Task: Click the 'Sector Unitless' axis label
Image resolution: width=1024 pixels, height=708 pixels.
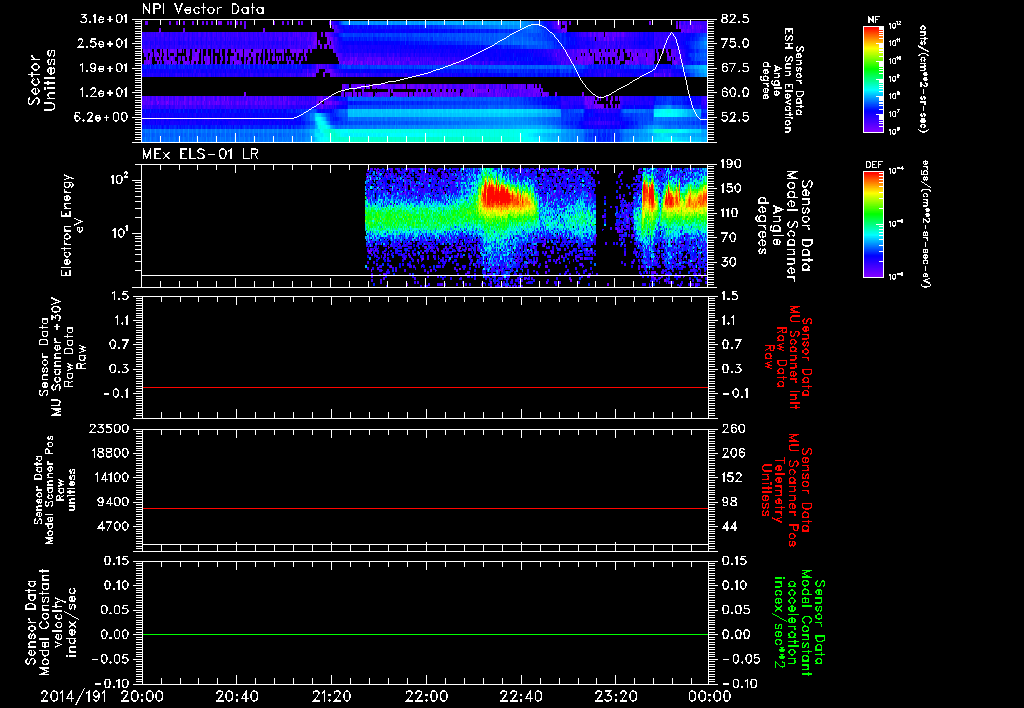Action: point(41,80)
